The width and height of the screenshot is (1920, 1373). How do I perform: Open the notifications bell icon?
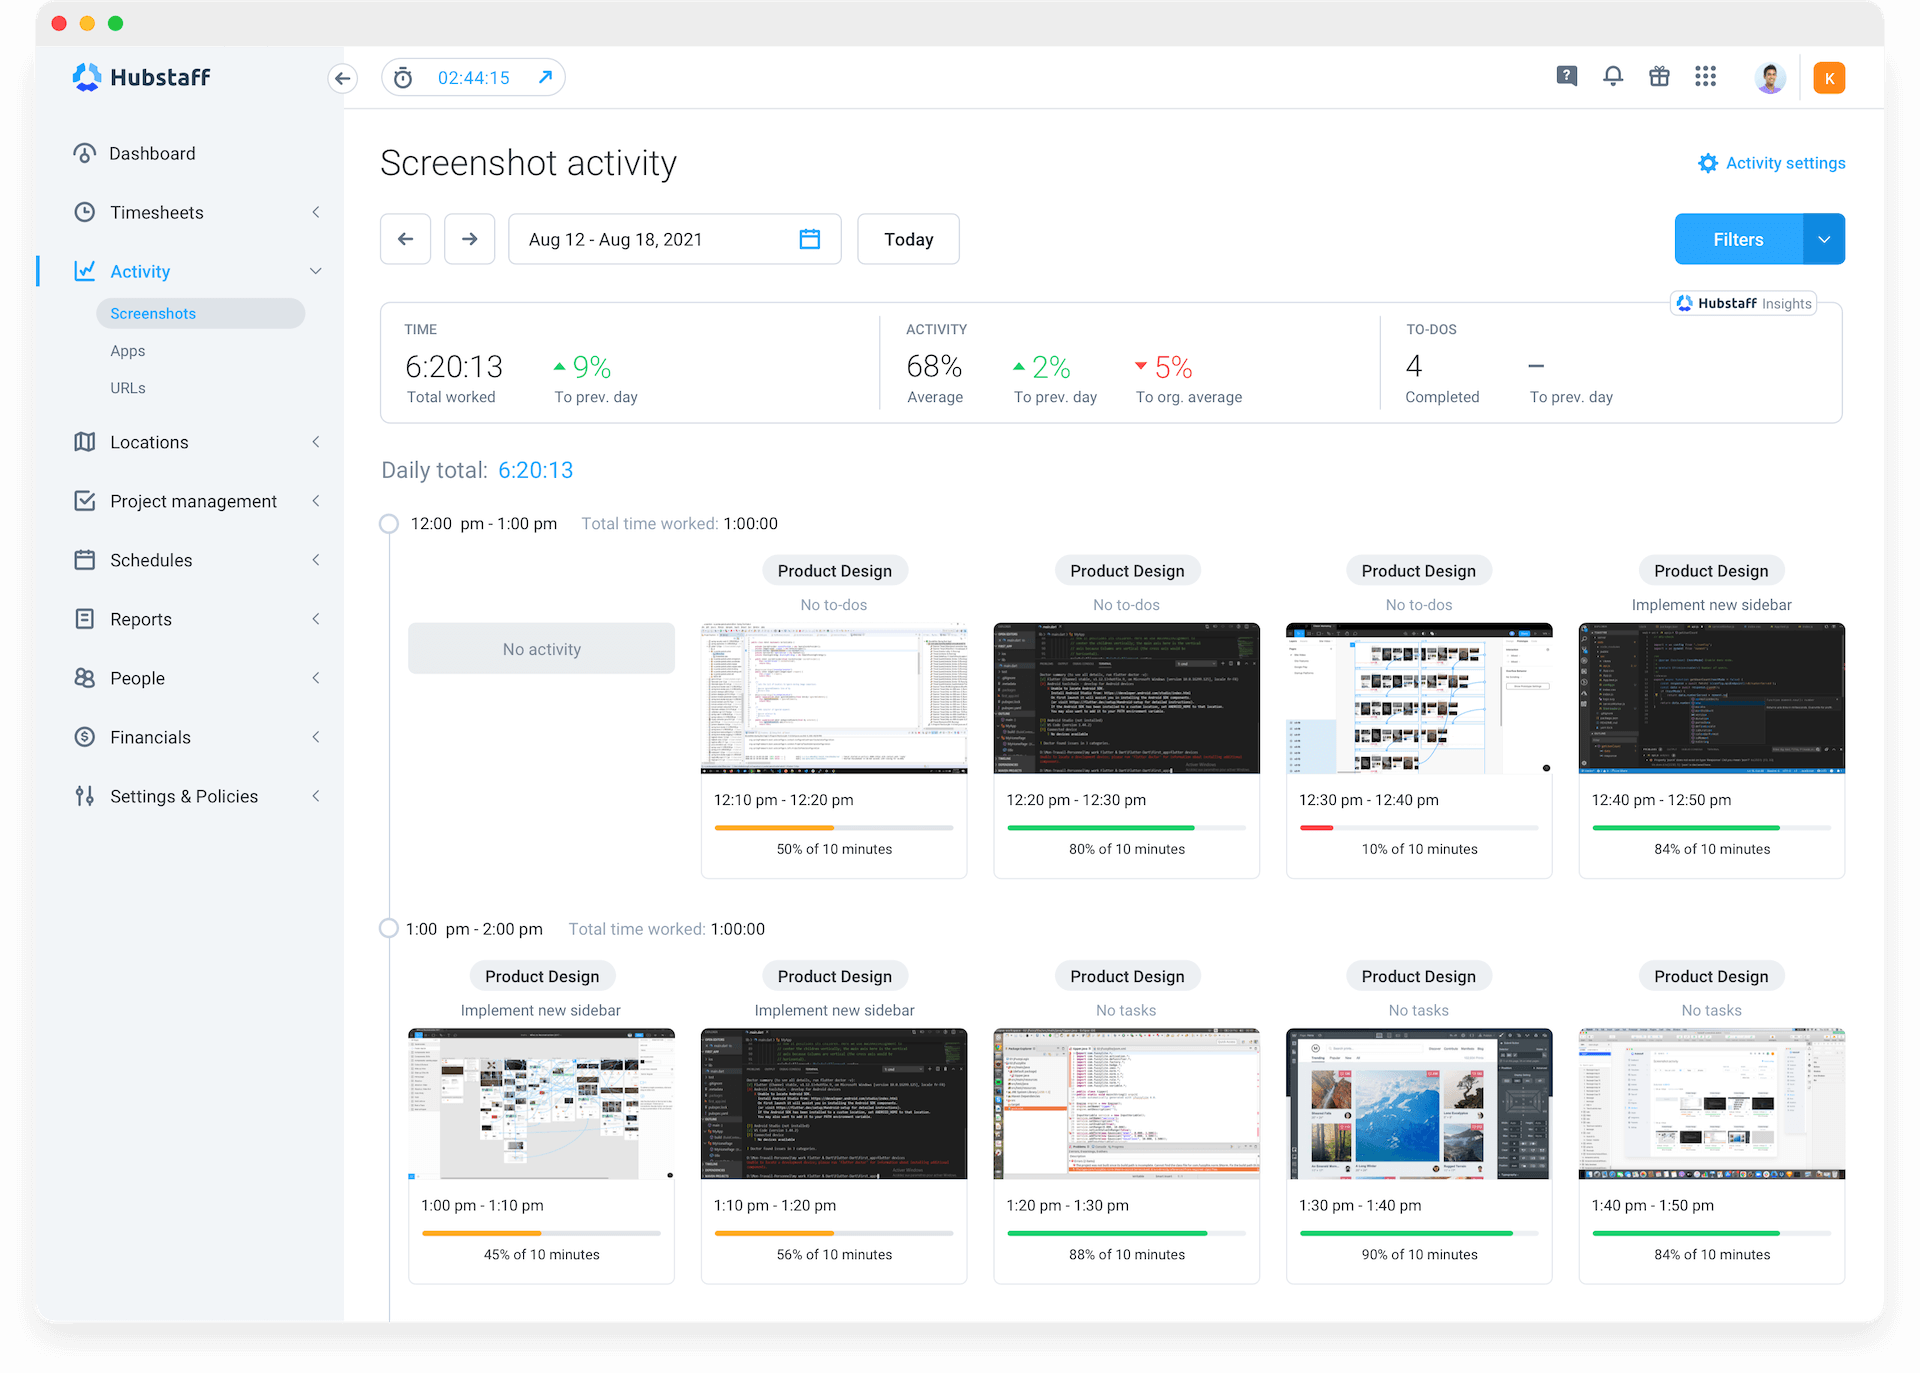coord(1613,76)
